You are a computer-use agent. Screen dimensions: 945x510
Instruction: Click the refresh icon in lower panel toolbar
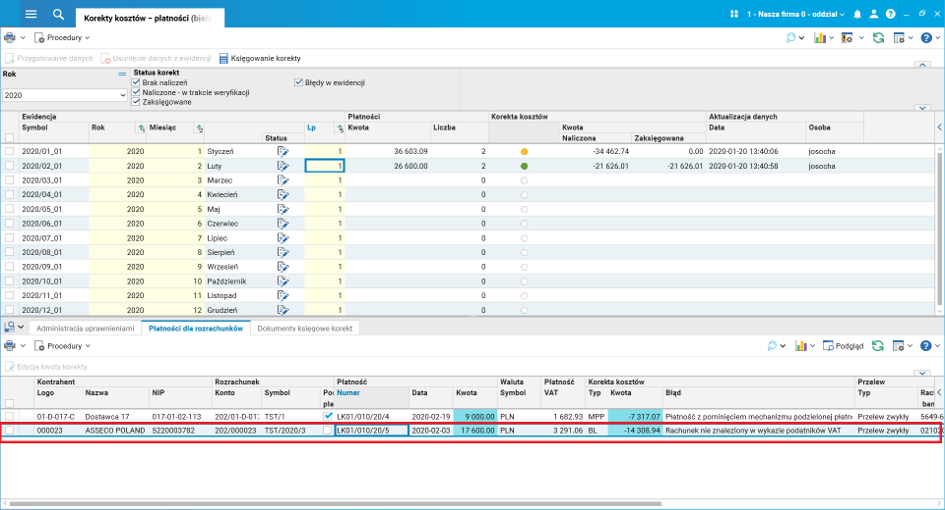[x=878, y=346]
